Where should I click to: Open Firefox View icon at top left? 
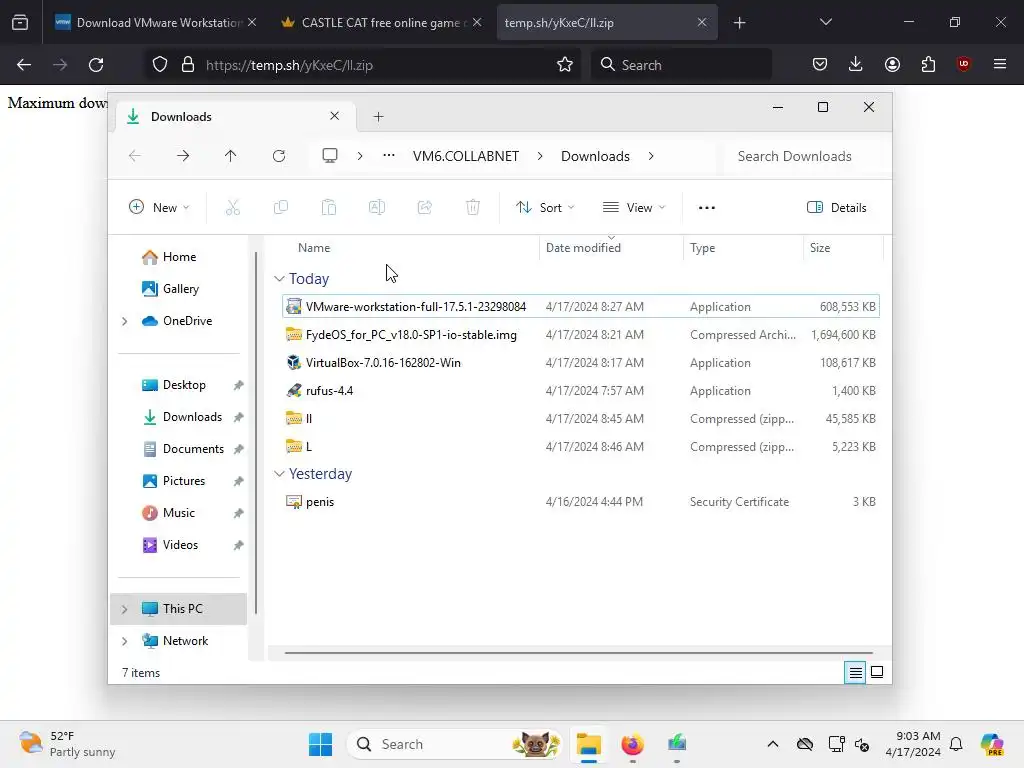[x=20, y=23]
